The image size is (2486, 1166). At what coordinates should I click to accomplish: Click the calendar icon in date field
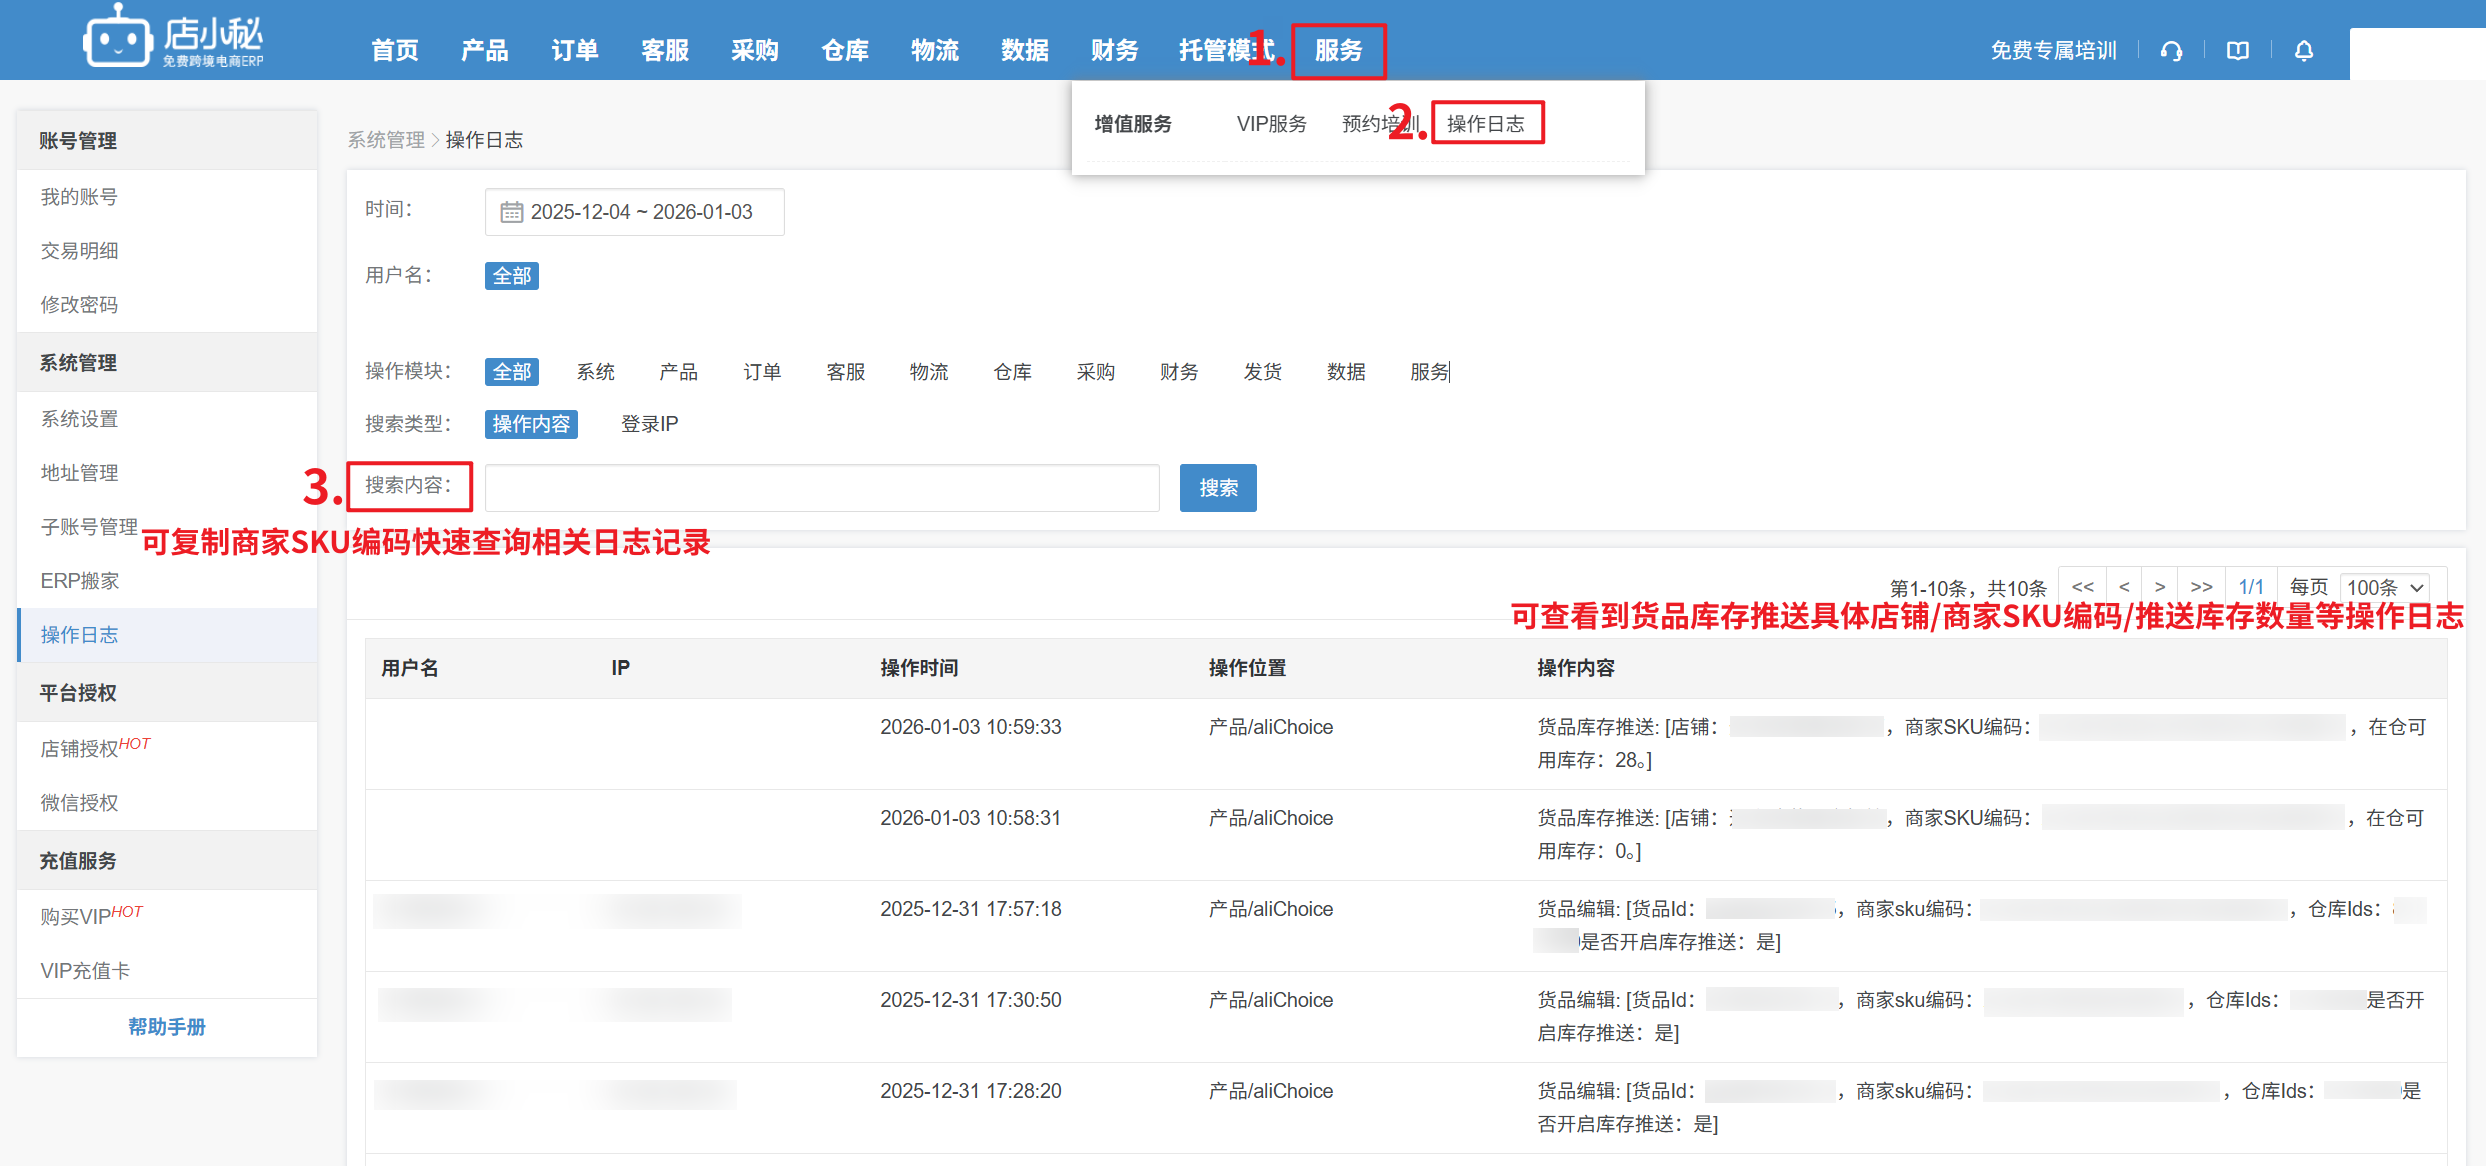(511, 212)
